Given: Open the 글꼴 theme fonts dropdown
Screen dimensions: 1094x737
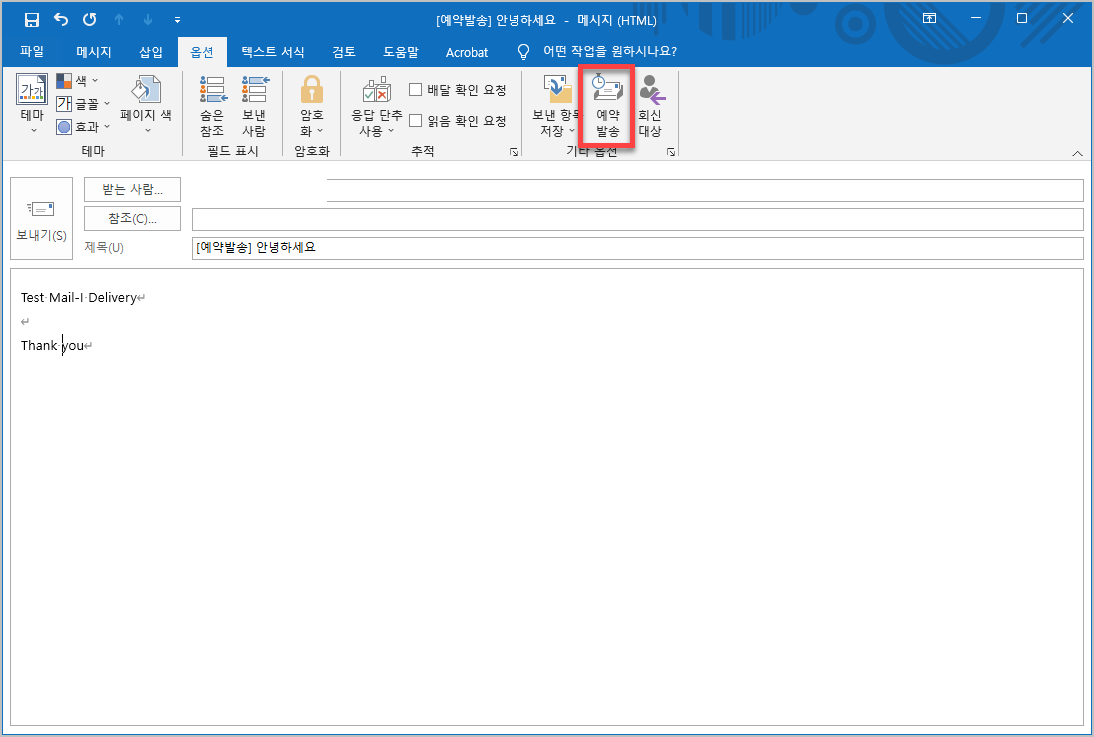Looking at the screenshot, I should [83, 104].
